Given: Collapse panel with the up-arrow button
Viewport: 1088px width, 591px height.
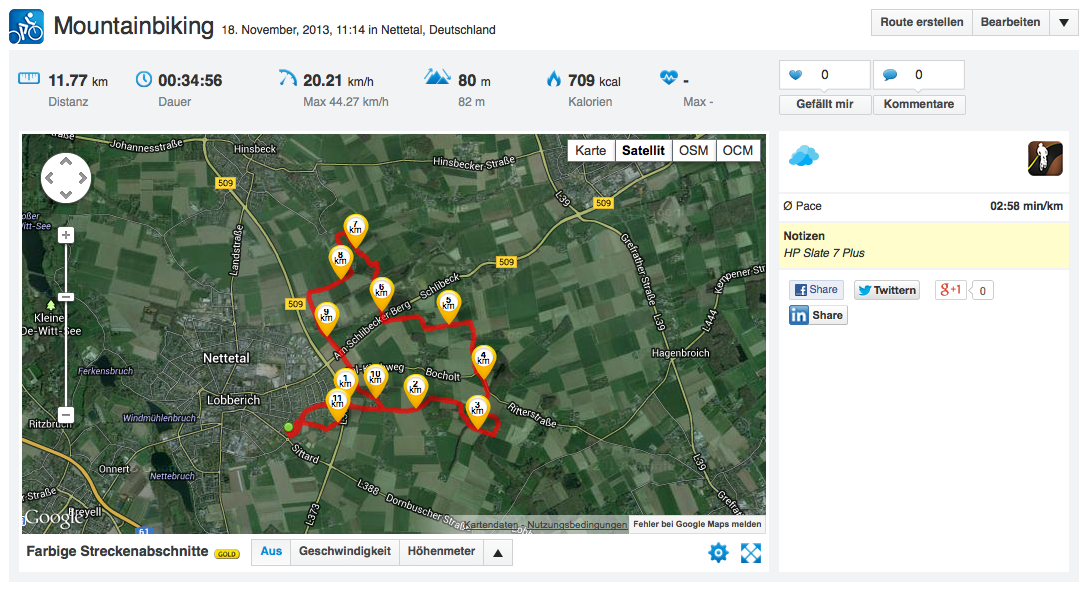Looking at the screenshot, I should (498, 553).
